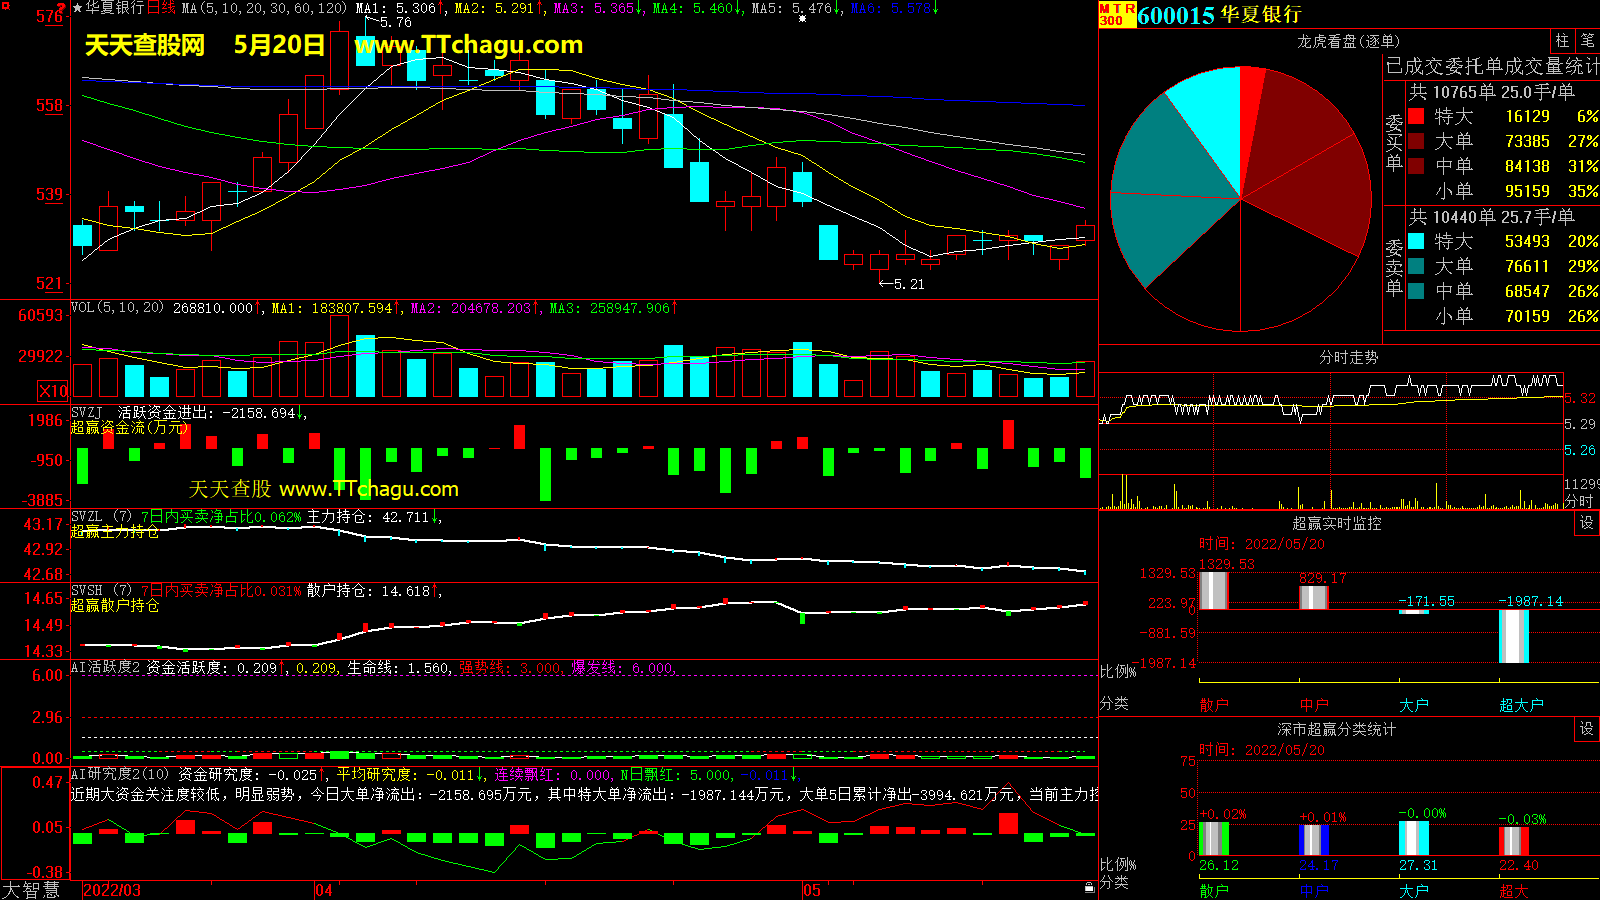Click the red question mark icon
Screen dimensions: 1600x900
pos(62,7)
